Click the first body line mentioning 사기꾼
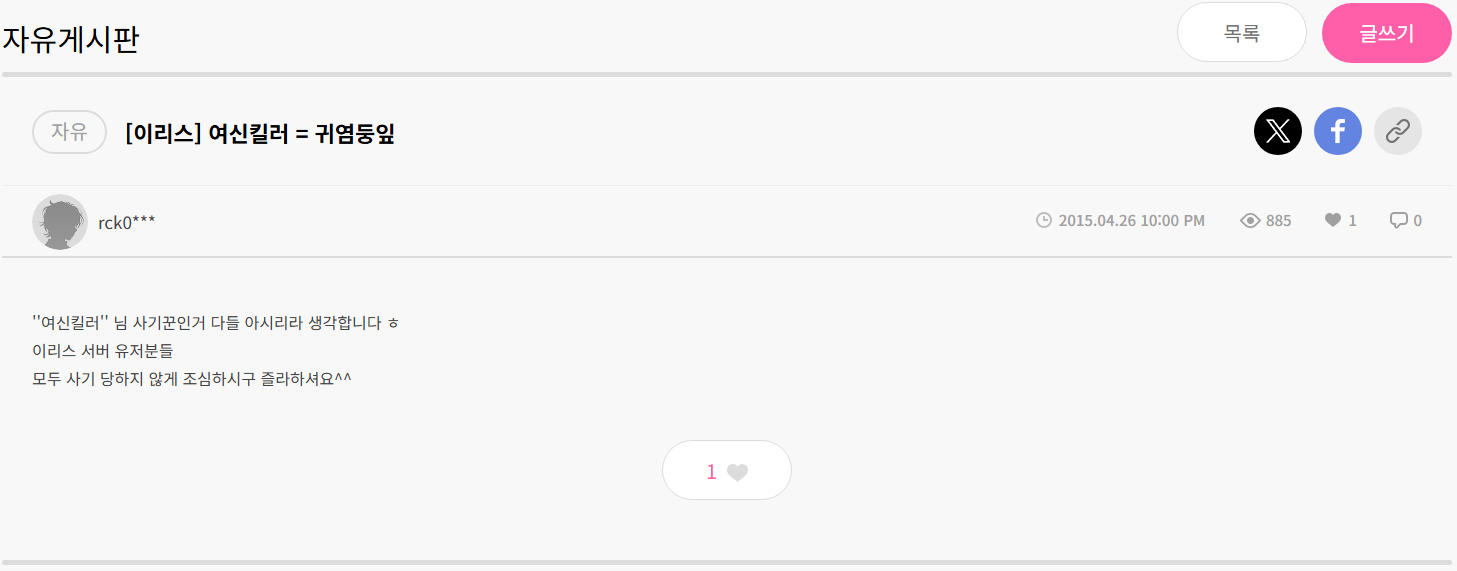 pos(215,323)
